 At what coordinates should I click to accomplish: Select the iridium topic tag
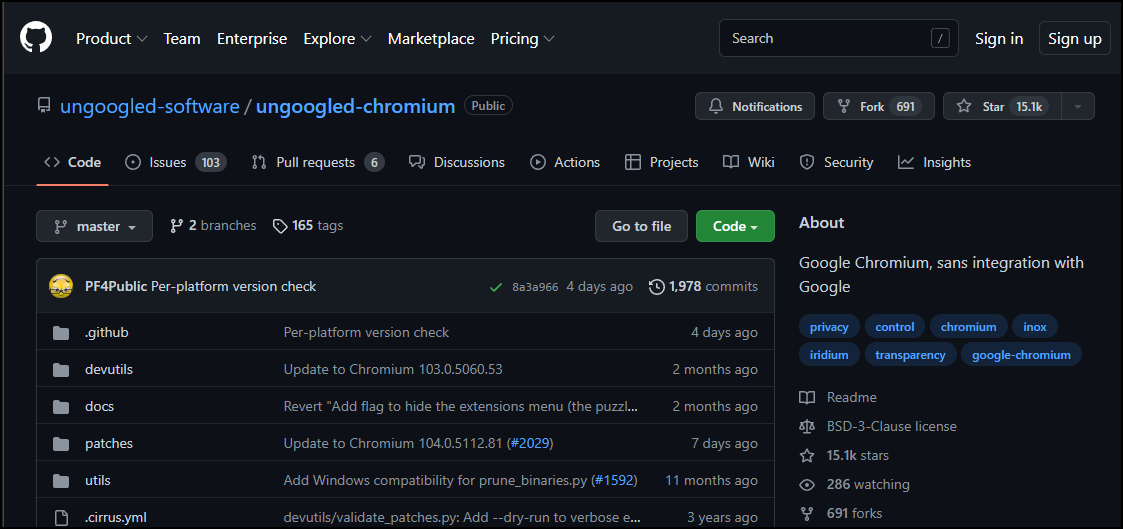(x=829, y=355)
